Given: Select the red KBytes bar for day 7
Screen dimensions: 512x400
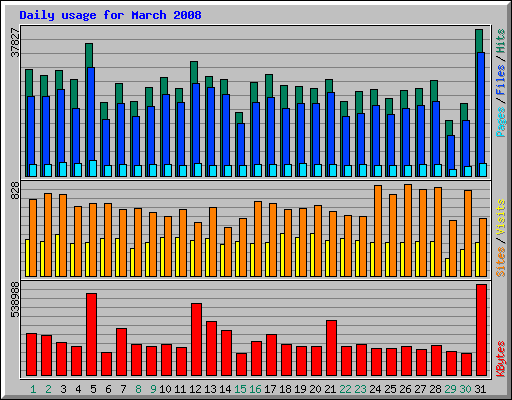Looking at the screenshot, I should pos(122,352).
